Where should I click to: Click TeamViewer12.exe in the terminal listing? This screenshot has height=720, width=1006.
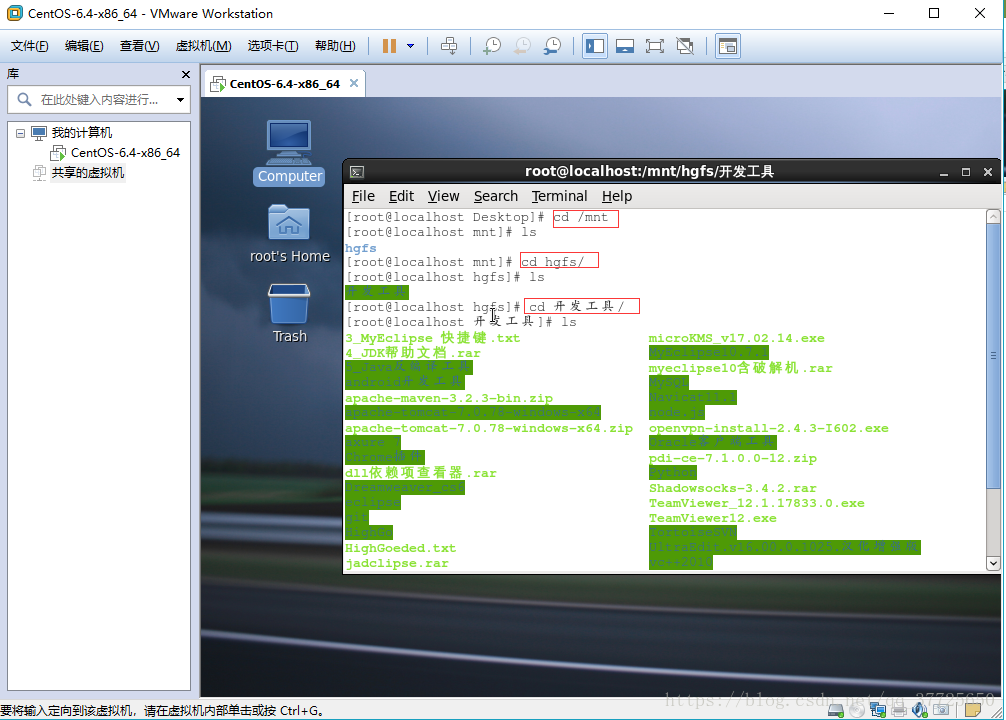(x=713, y=519)
